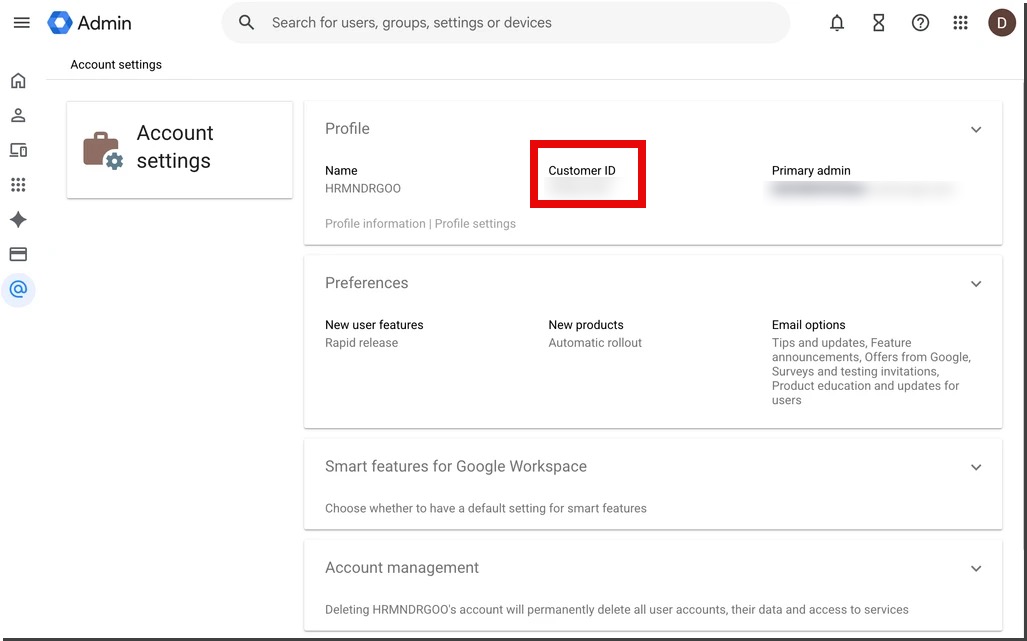Click New user features label
The image size is (1027, 641).
coord(374,325)
